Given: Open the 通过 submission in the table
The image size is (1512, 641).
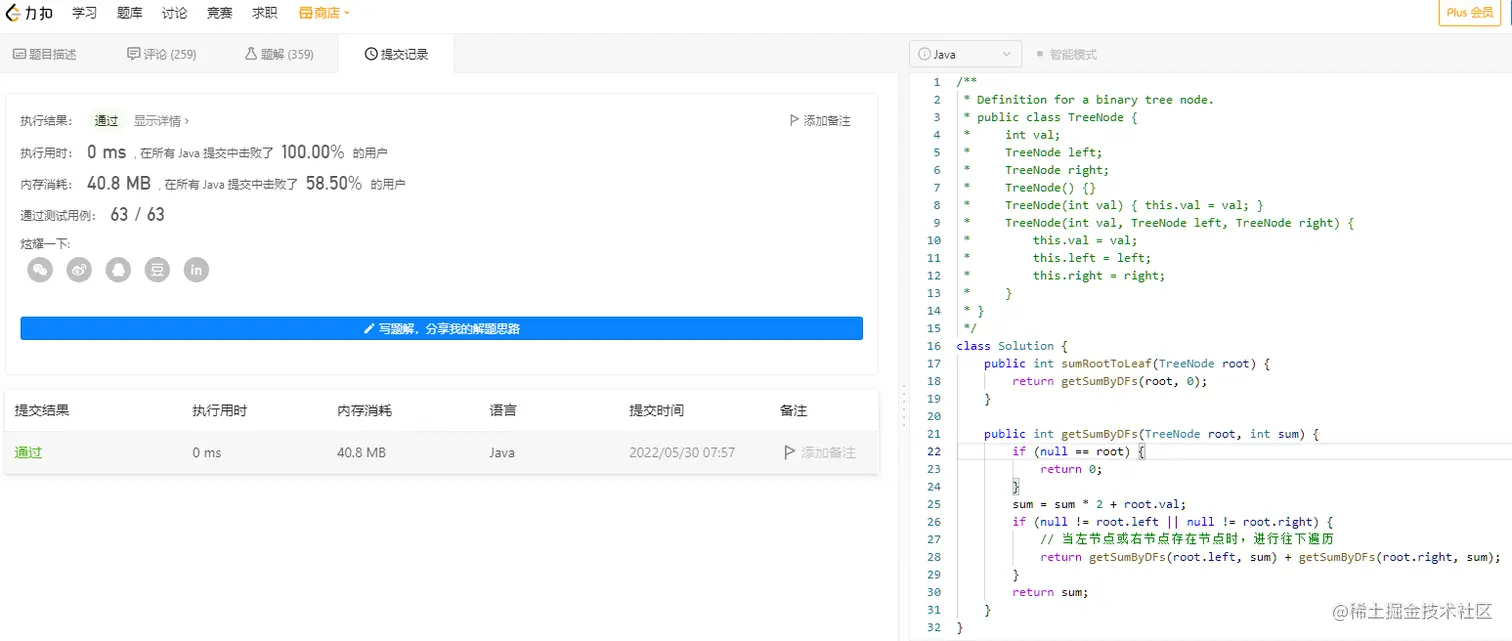Looking at the screenshot, I should coord(28,452).
